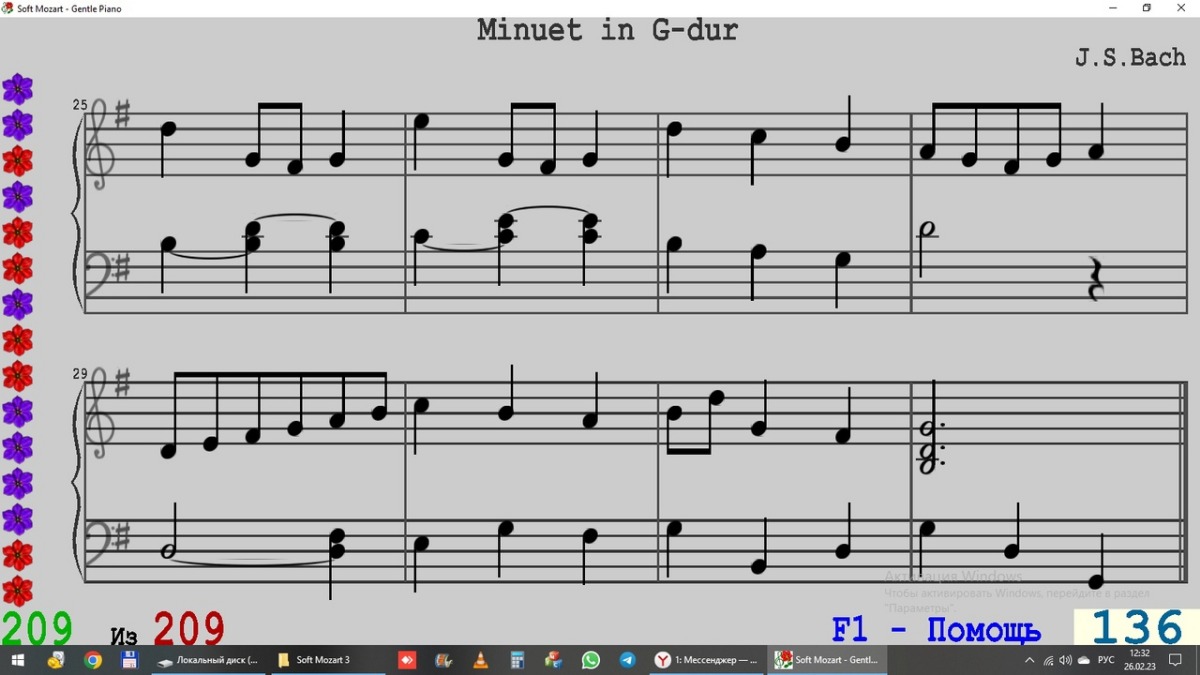Show hidden system tray icons

pyautogui.click(x=1030, y=660)
